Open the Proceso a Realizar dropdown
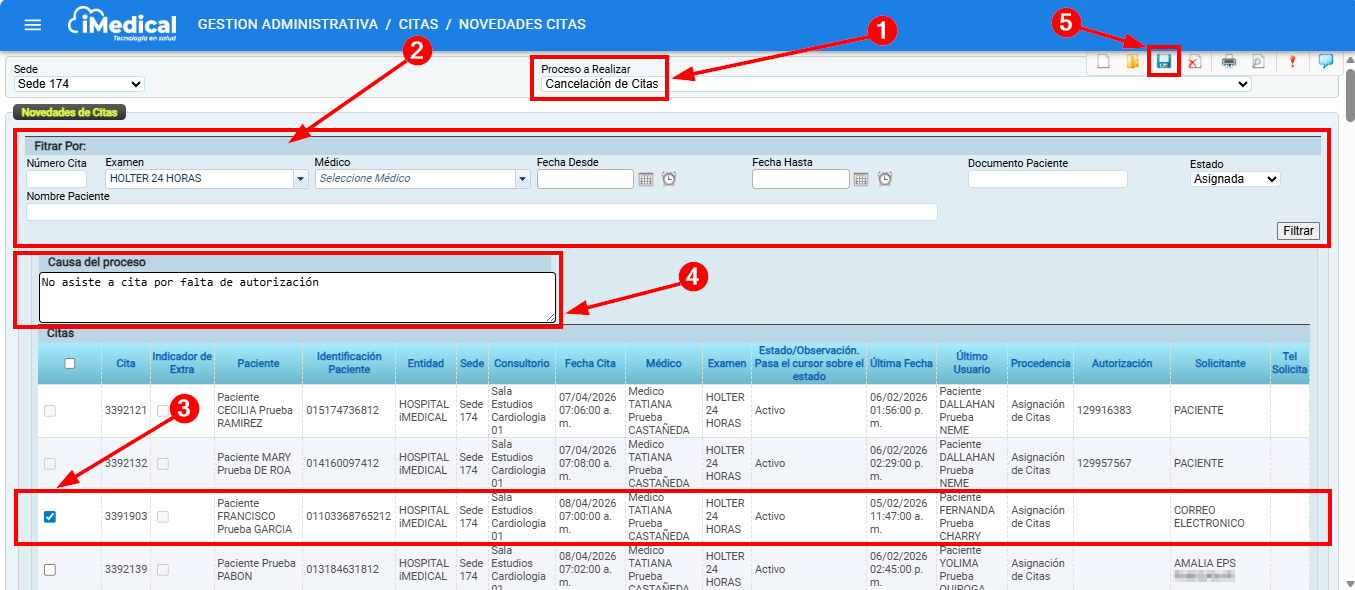This screenshot has height=590, width=1355. pos(895,84)
